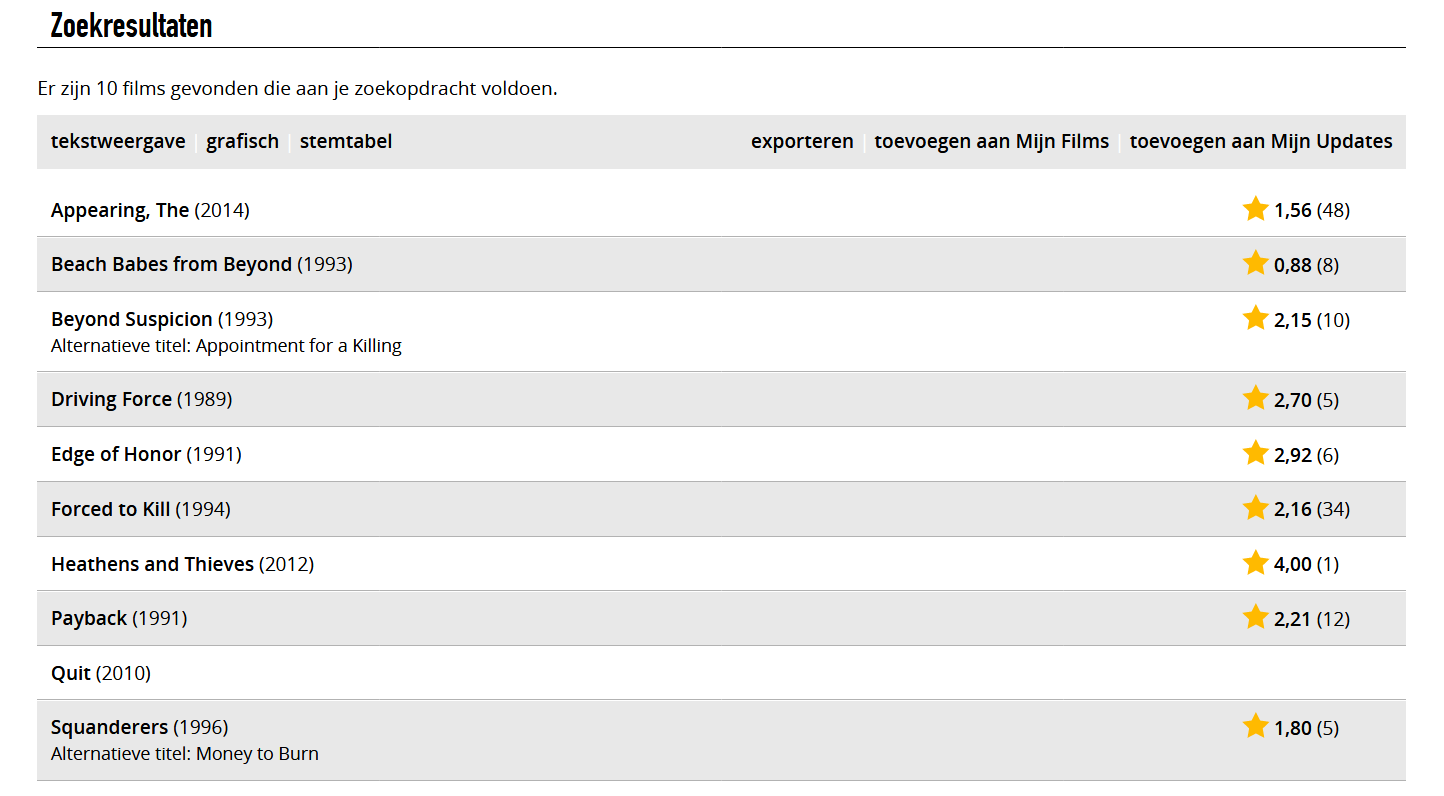Image resolution: width=1444 pixels, height=796 pixels.
Task: Open the Heathens and Thieves film page
Action: tap(152, 564)
